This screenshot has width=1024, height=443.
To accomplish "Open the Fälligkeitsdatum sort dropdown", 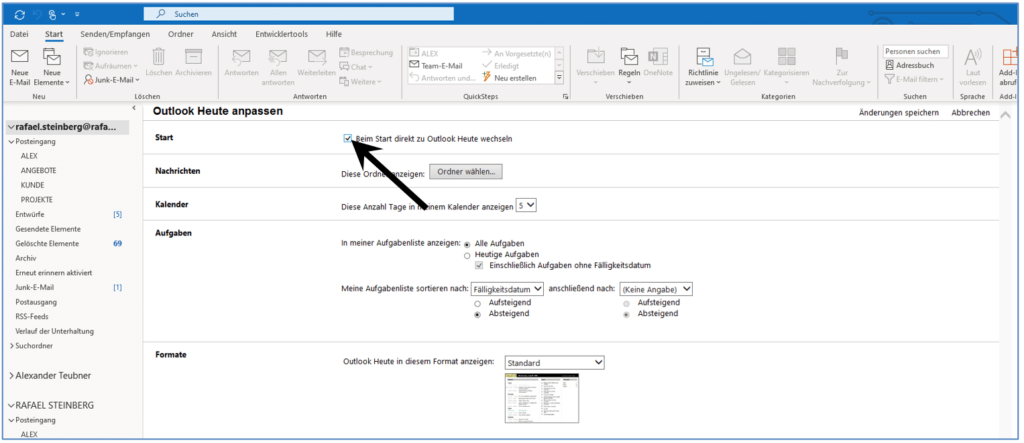I will pos(507,289).
